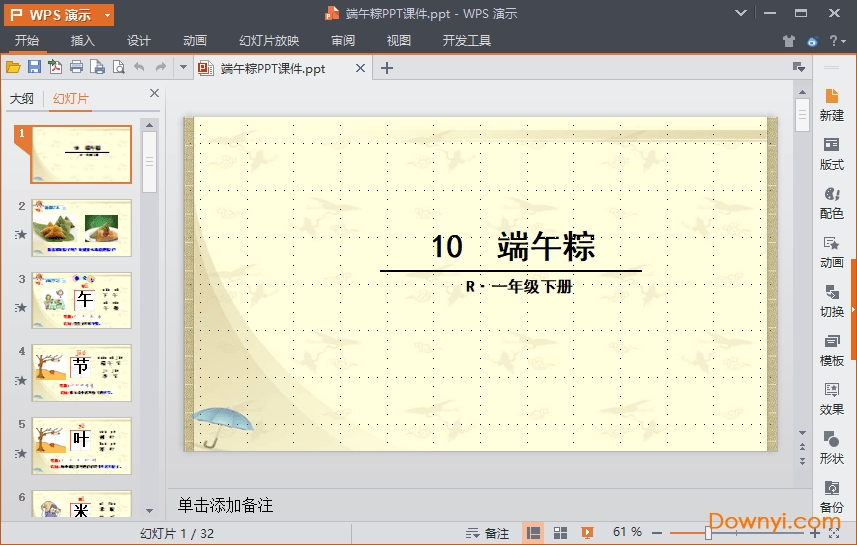Image resolution: width=857 pixels, height=545 pixels.
Task: Open the 备份 backup panel
Action: pos(831,497)
